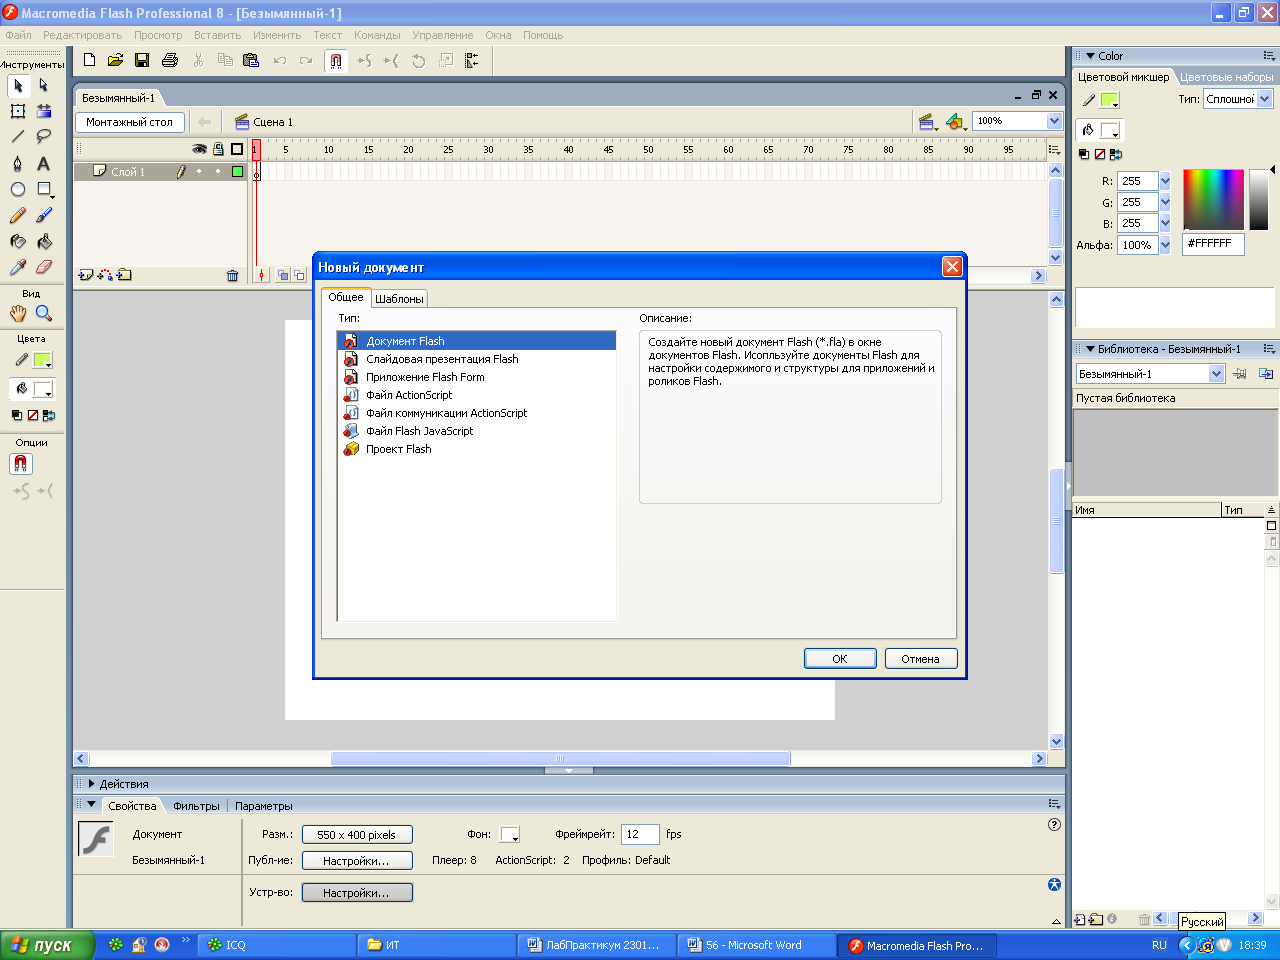Open the Альфа value dropdown arrow
Image resolution: width=1280 pixels, height=960 pixels.
[1165, 245]
